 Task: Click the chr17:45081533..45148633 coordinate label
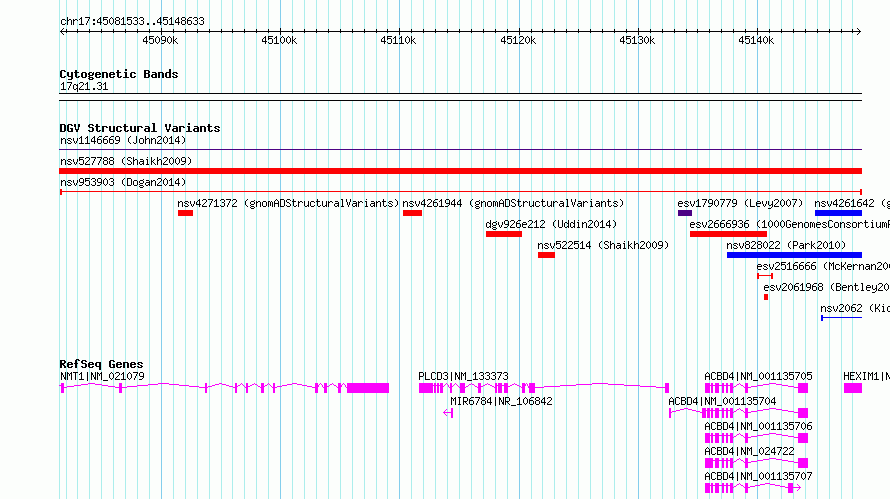tap(132, 21)
